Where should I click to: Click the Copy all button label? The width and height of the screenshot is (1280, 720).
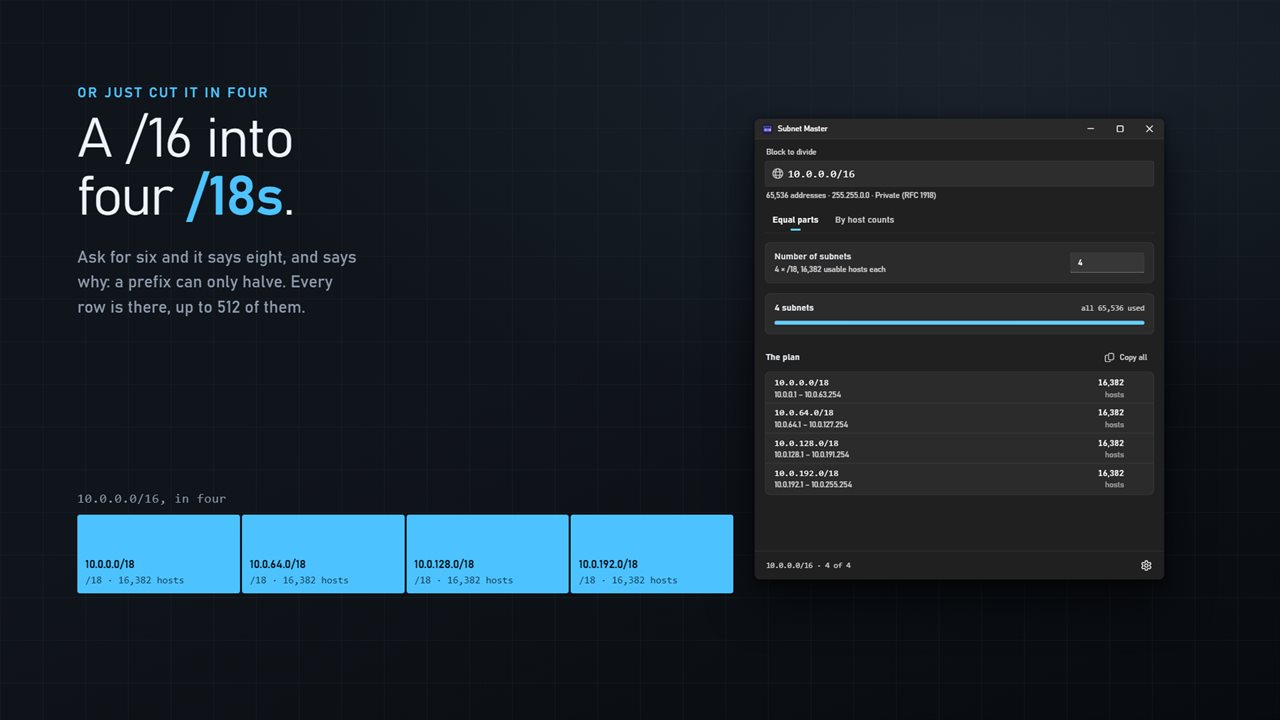[x=1133, y=357]
